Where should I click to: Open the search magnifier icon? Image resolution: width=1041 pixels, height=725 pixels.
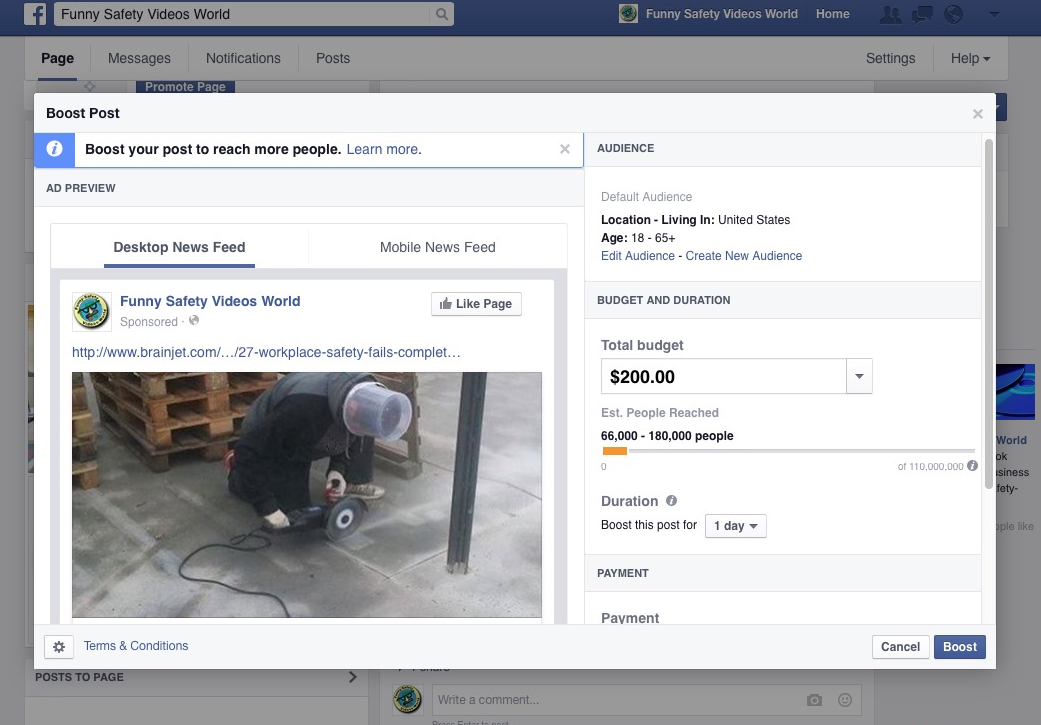[x=443, y=14]
